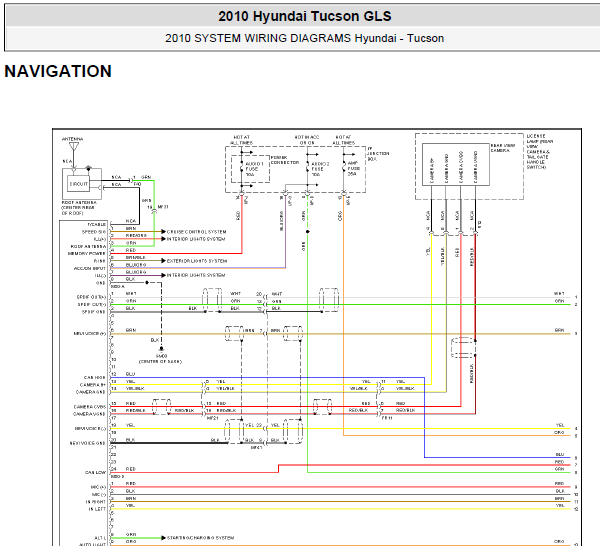
Task: Click the MEMORY POWER pin label
Action: point(86,254)
